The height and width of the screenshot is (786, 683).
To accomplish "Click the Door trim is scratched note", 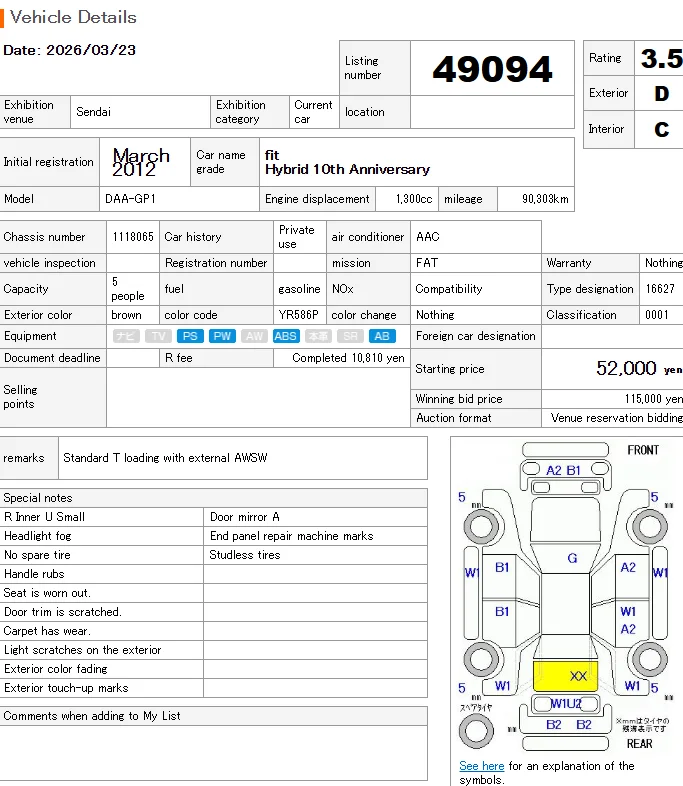I will click(63, 612).
